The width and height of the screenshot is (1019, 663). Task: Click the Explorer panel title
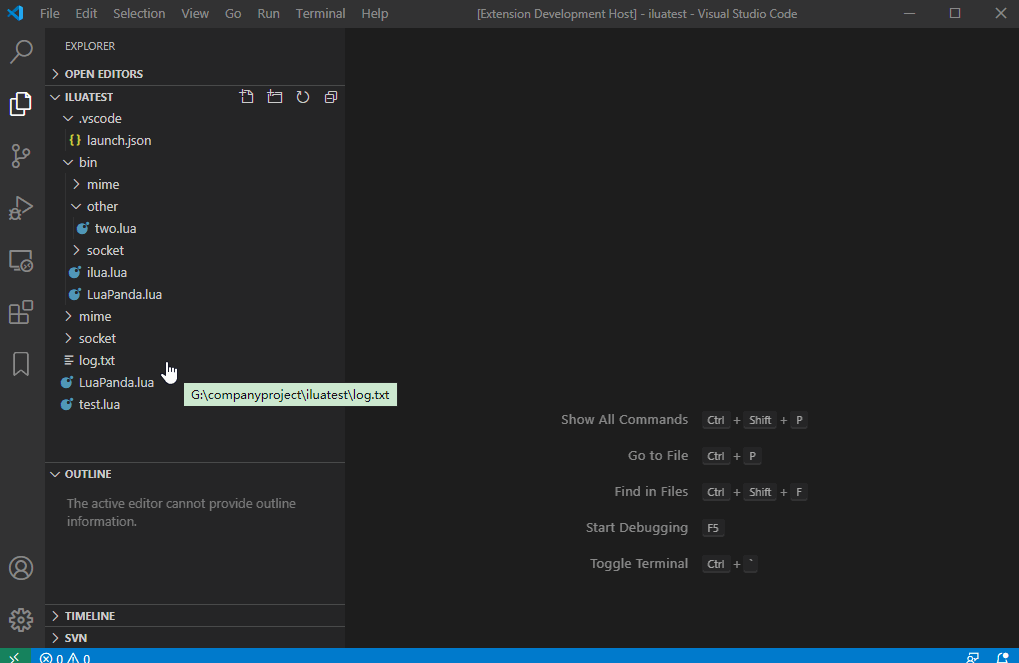pyautogui.click(x=90, y=46)
